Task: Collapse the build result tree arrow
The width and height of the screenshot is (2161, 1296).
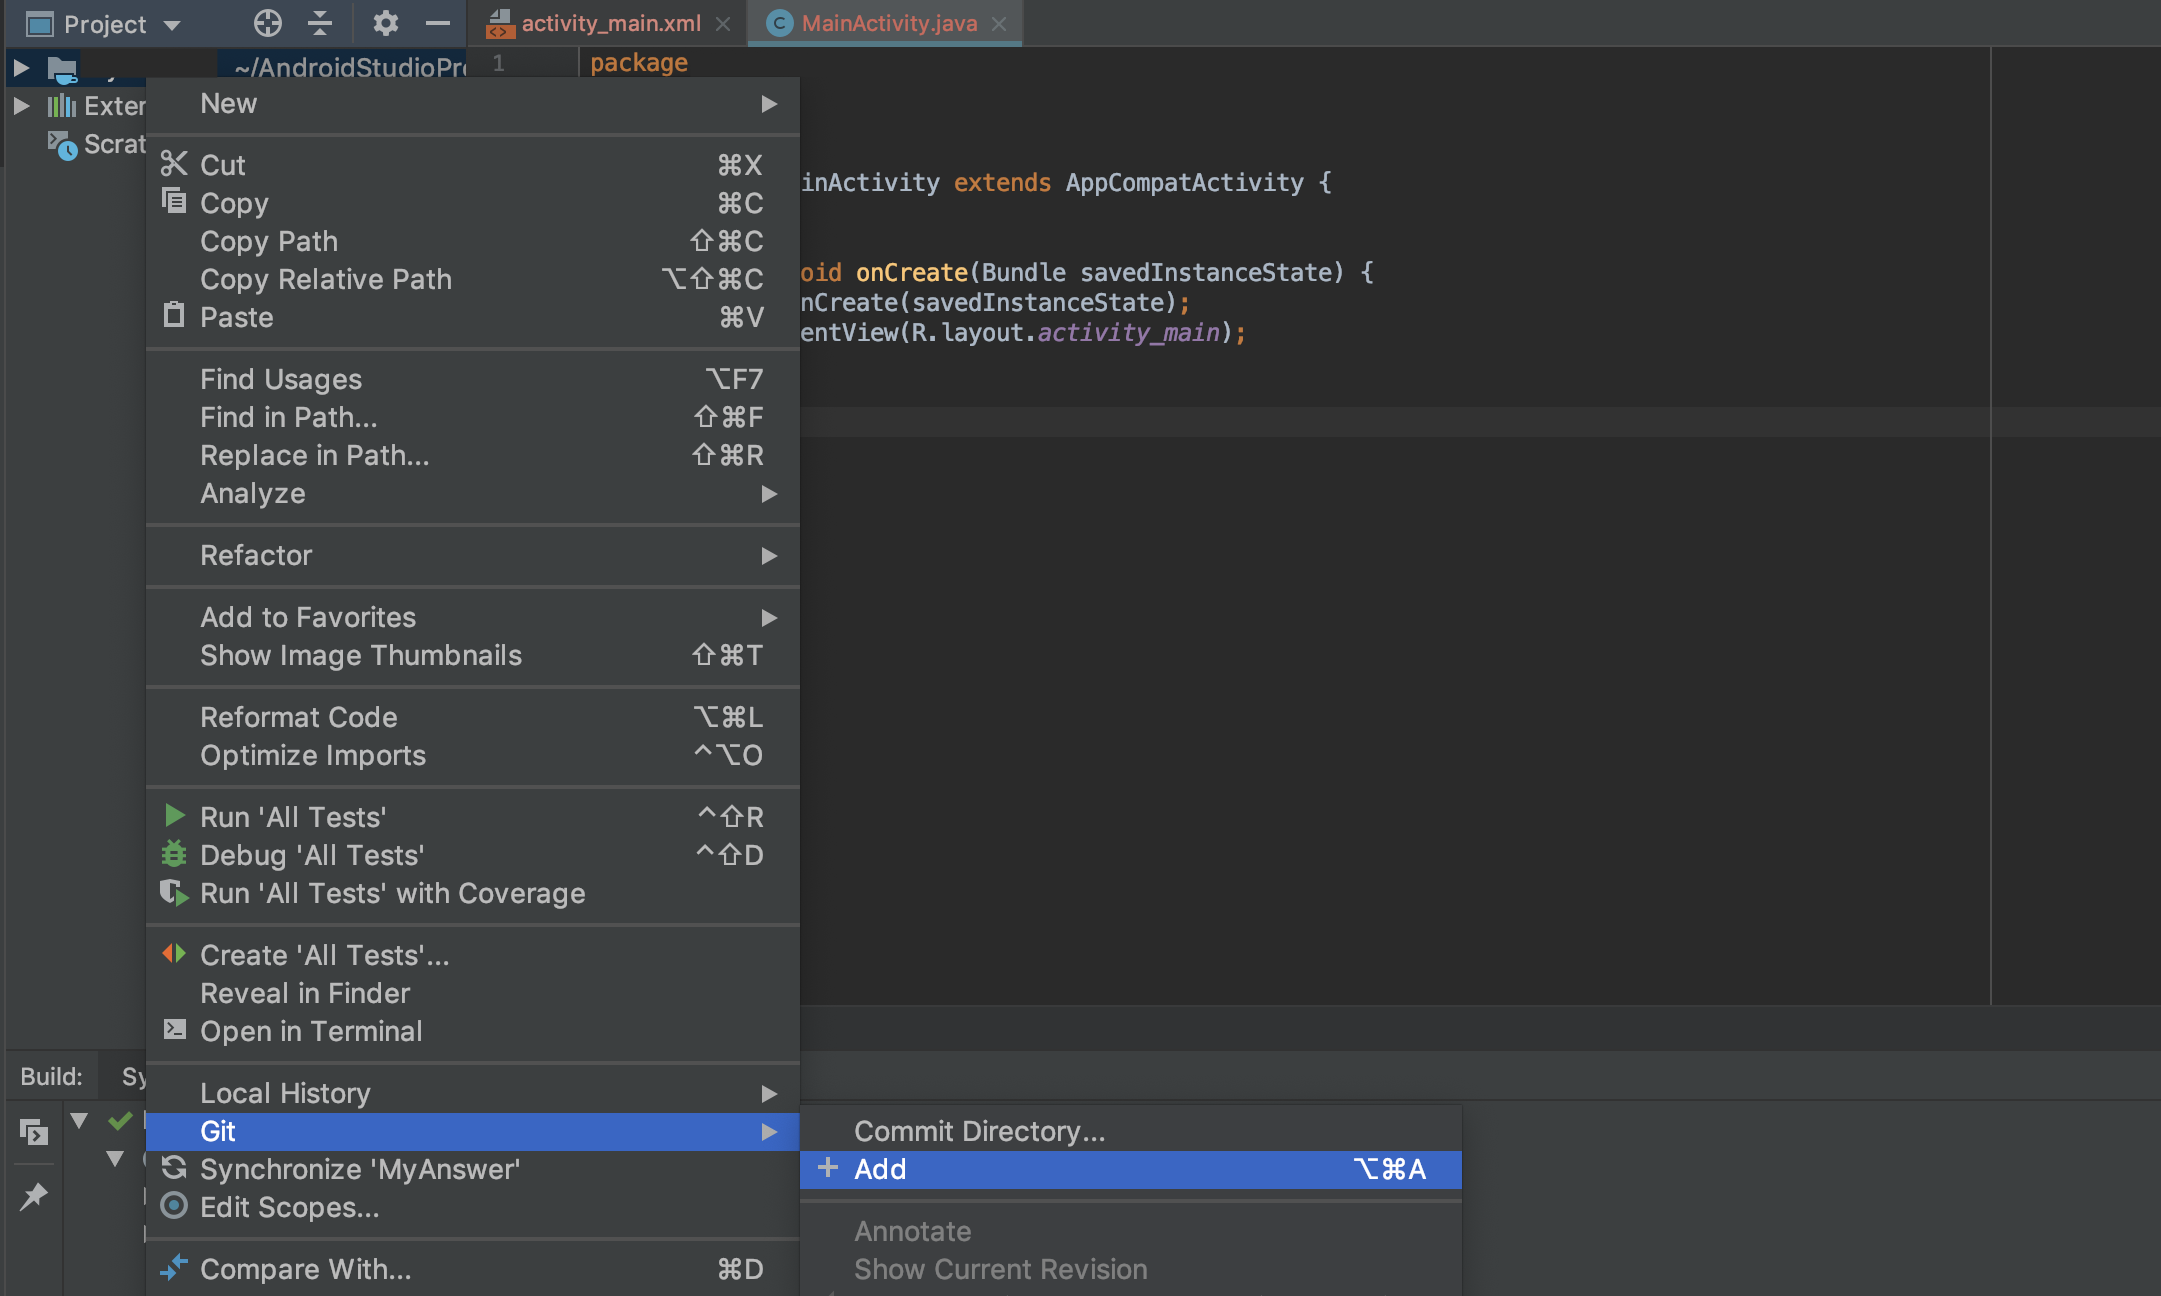Action: (79, 1120)
